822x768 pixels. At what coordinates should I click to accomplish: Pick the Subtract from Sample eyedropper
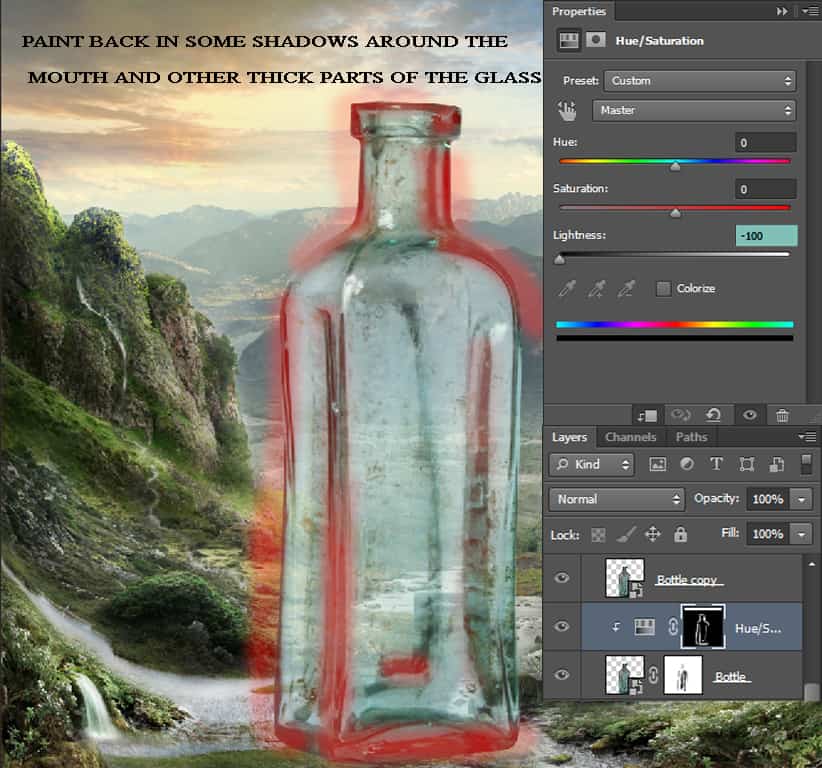(x=626, y=288)
